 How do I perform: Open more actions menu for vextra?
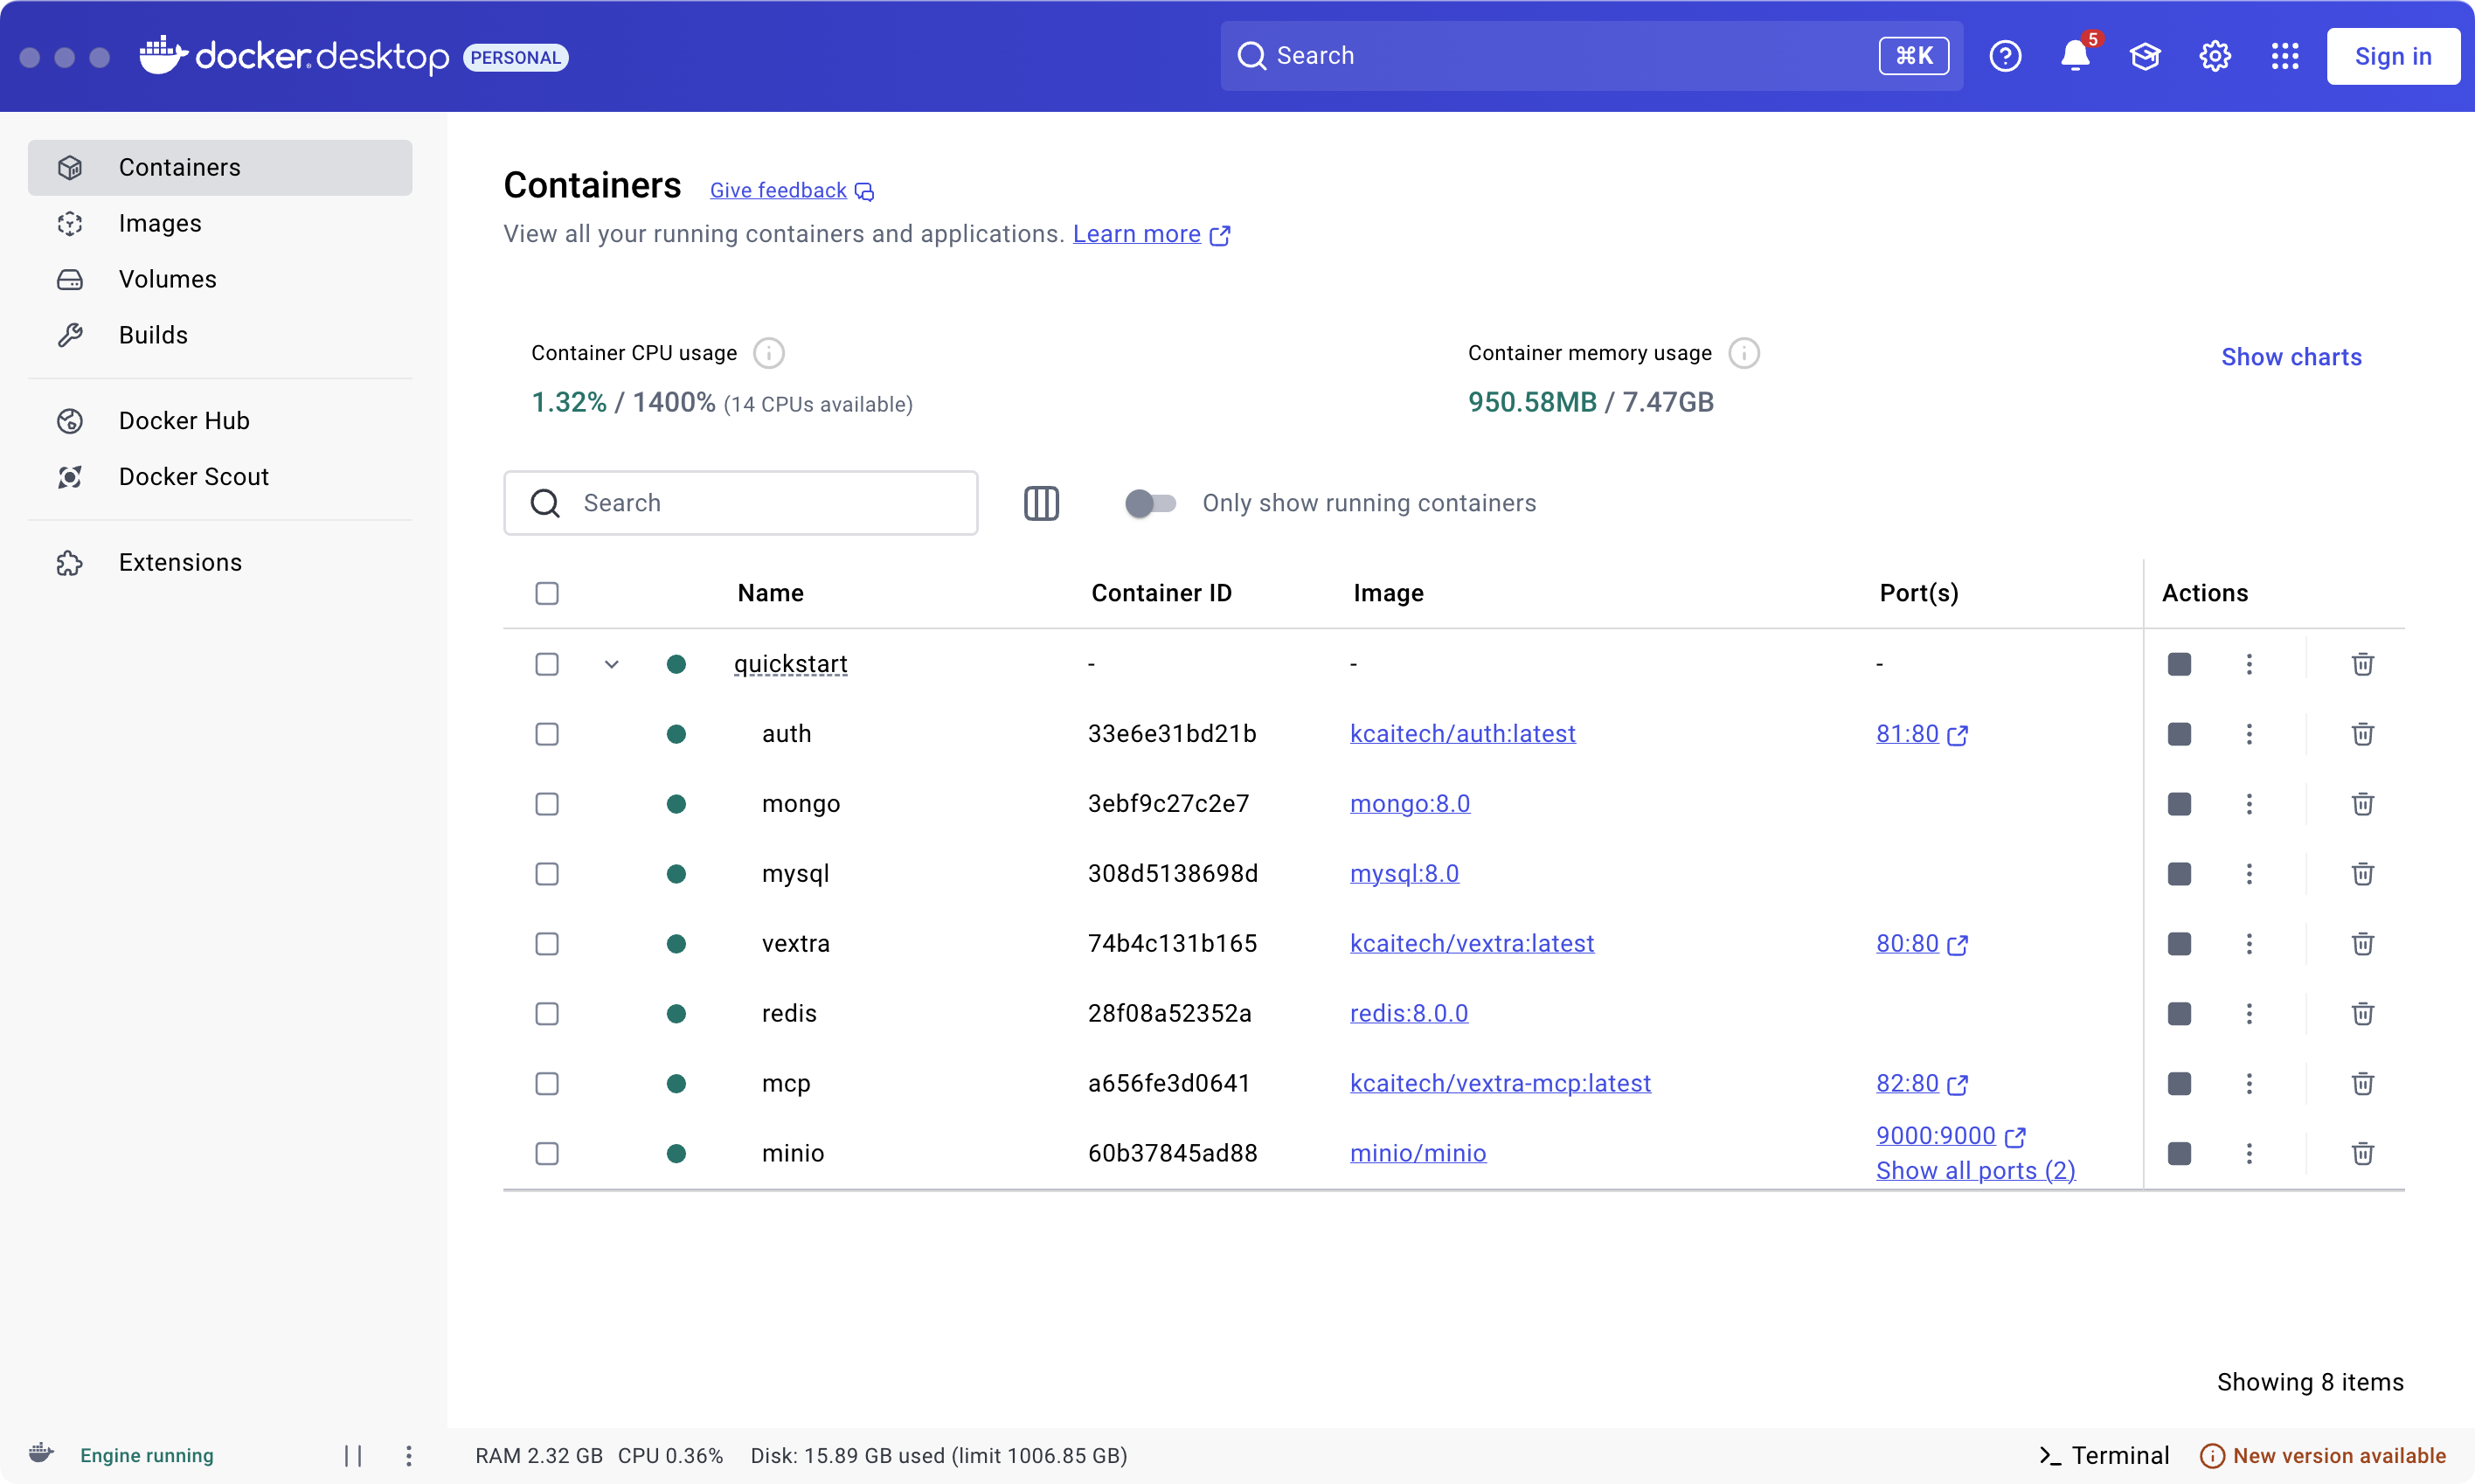[2249, 944]
